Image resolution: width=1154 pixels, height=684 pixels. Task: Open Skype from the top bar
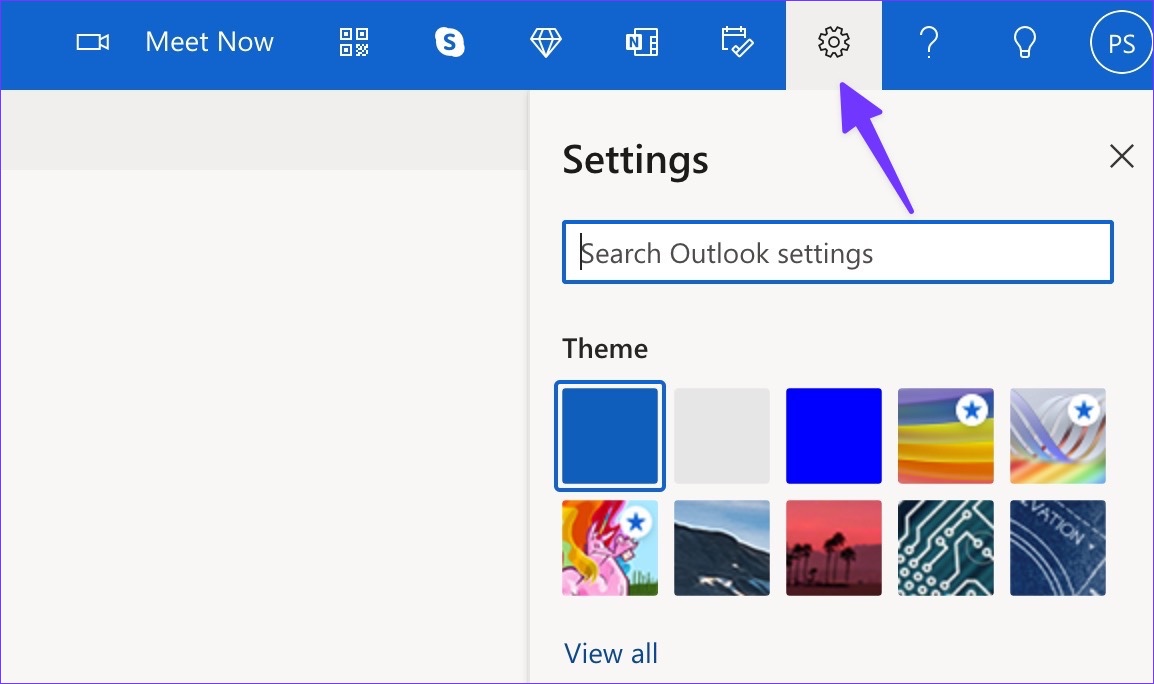[x=449, y=43]
